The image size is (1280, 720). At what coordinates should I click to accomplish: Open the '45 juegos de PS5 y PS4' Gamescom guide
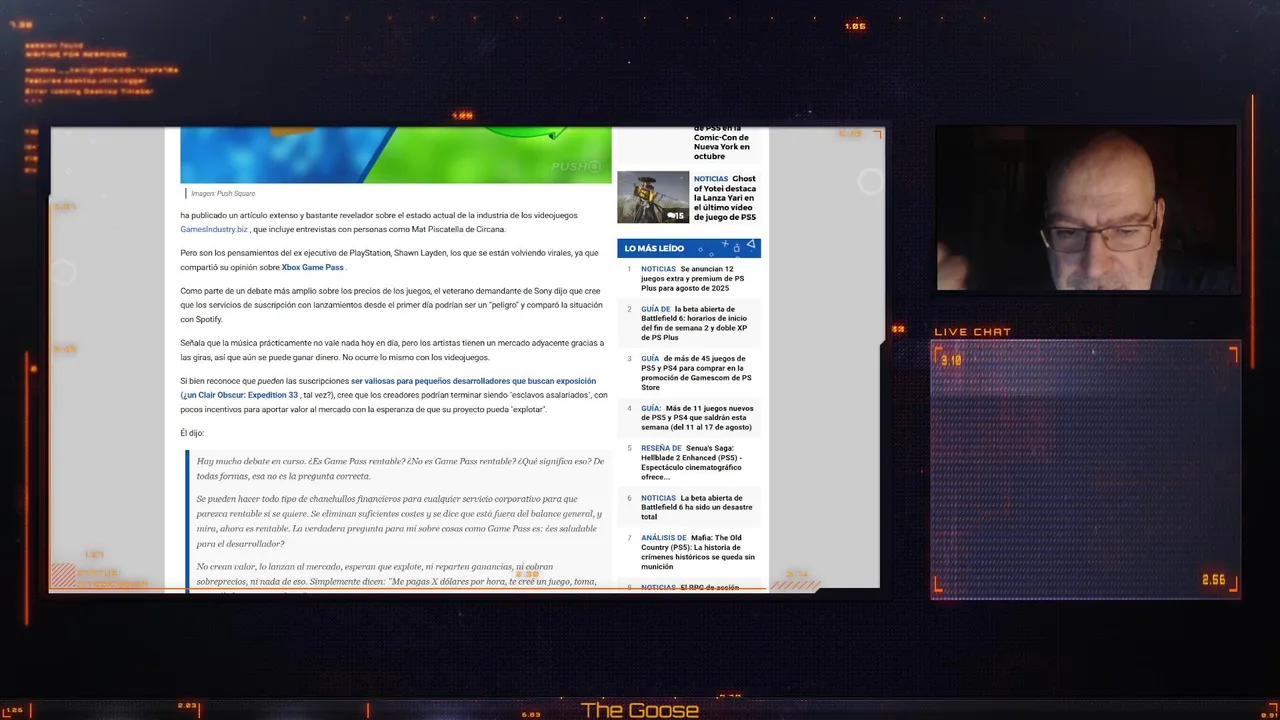pos(697,373)
